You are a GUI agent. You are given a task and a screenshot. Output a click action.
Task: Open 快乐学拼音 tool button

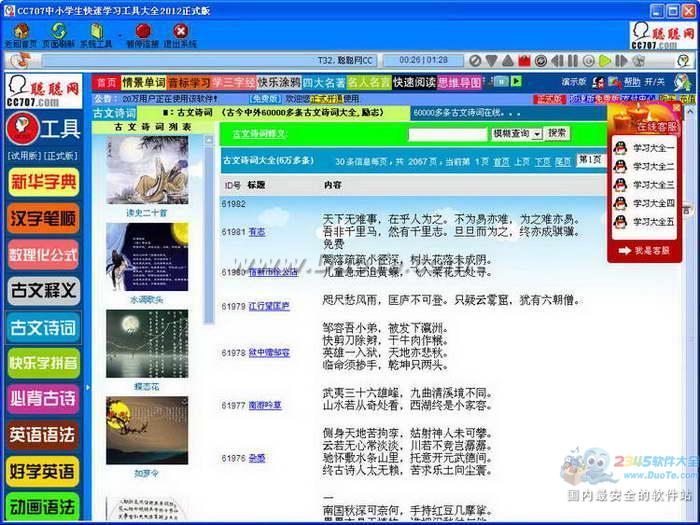click(44, 363)
